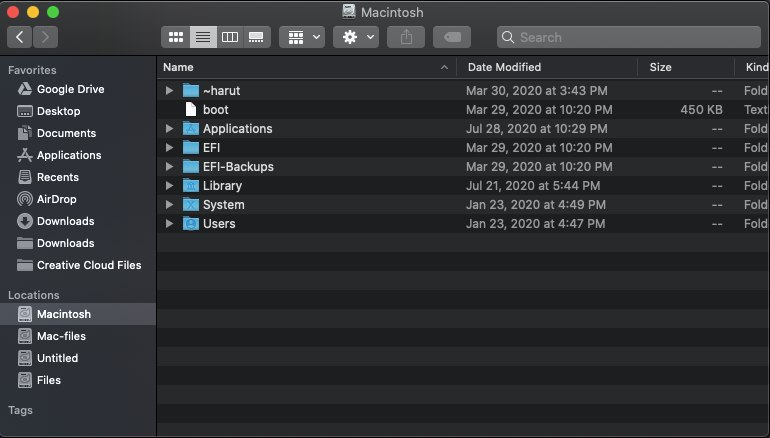The image size is (770, 438).
Task: Select the boot file
Action: click(x=215, y=110)
